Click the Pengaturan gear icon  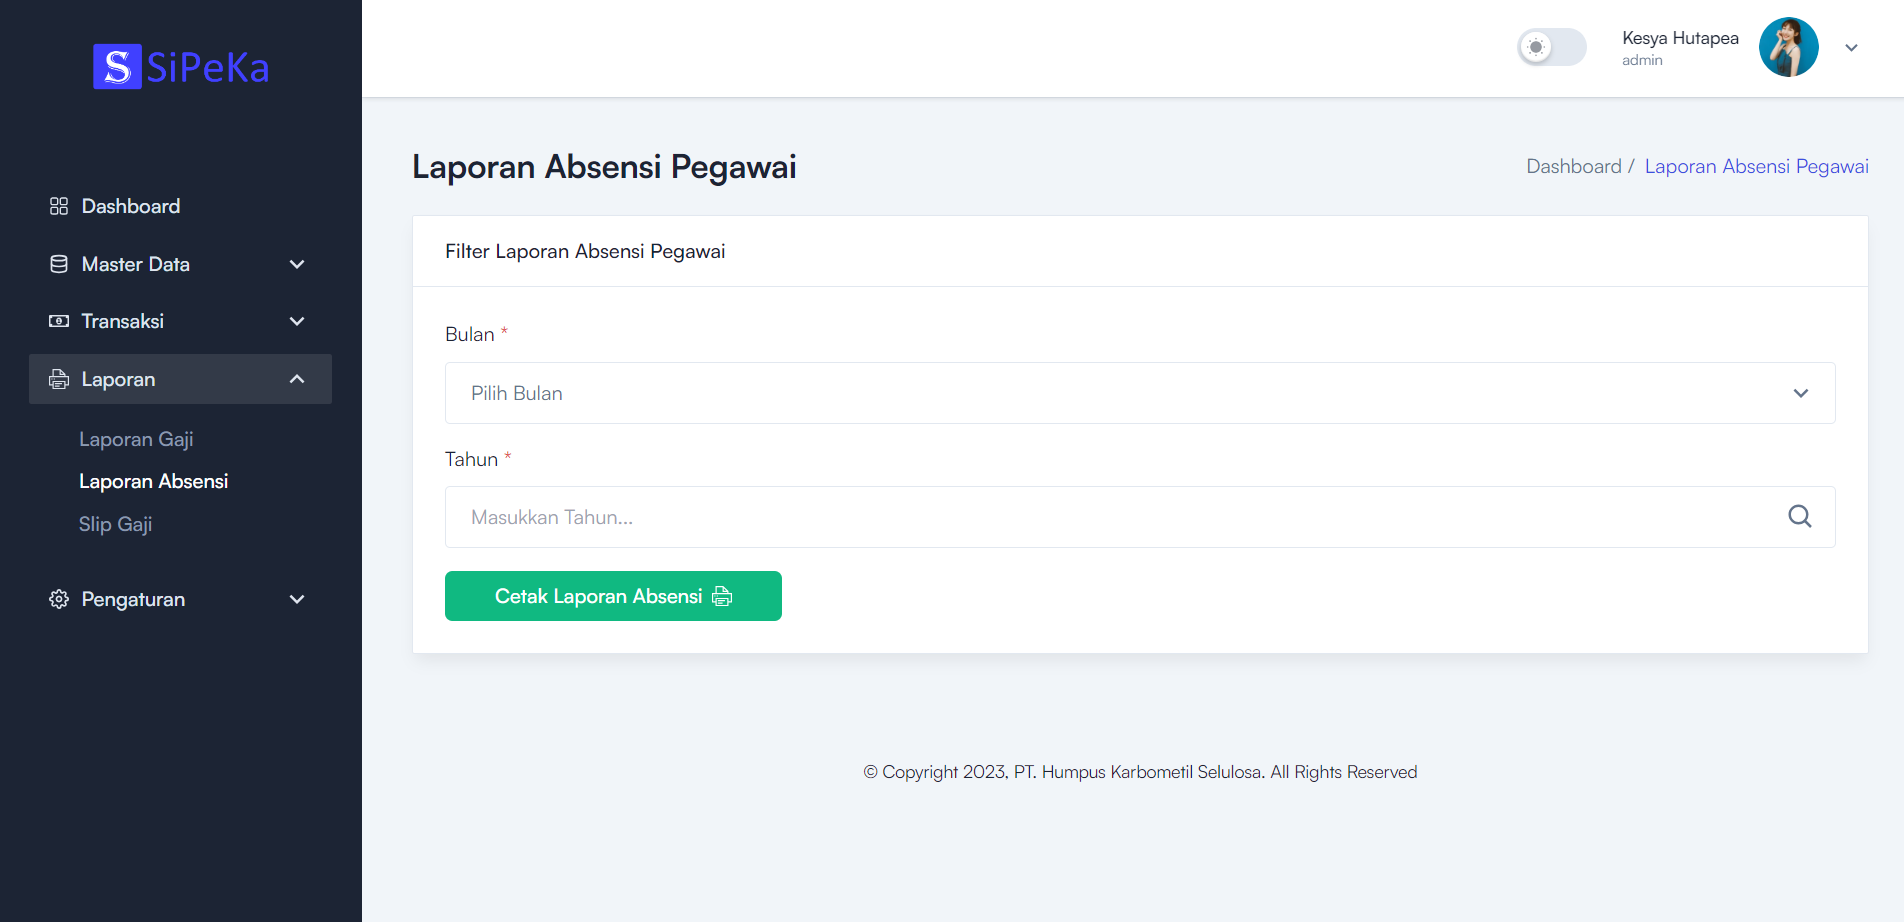click(x=58, y=598)
